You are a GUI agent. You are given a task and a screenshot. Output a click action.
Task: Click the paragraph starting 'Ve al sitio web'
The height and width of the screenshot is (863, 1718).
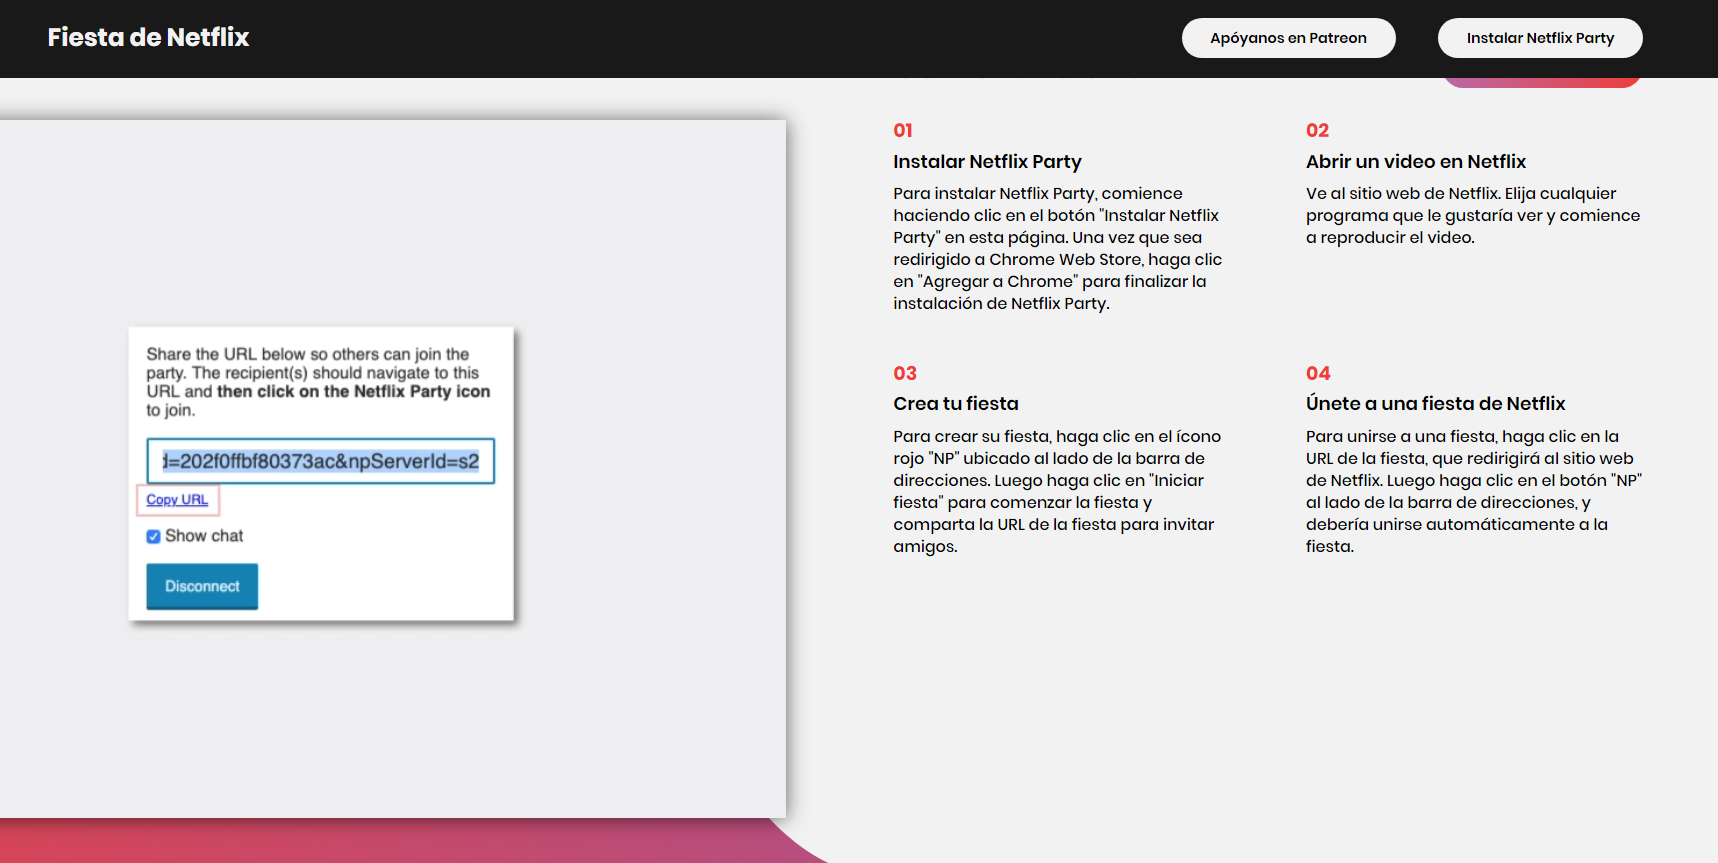tap(1473, 215)
